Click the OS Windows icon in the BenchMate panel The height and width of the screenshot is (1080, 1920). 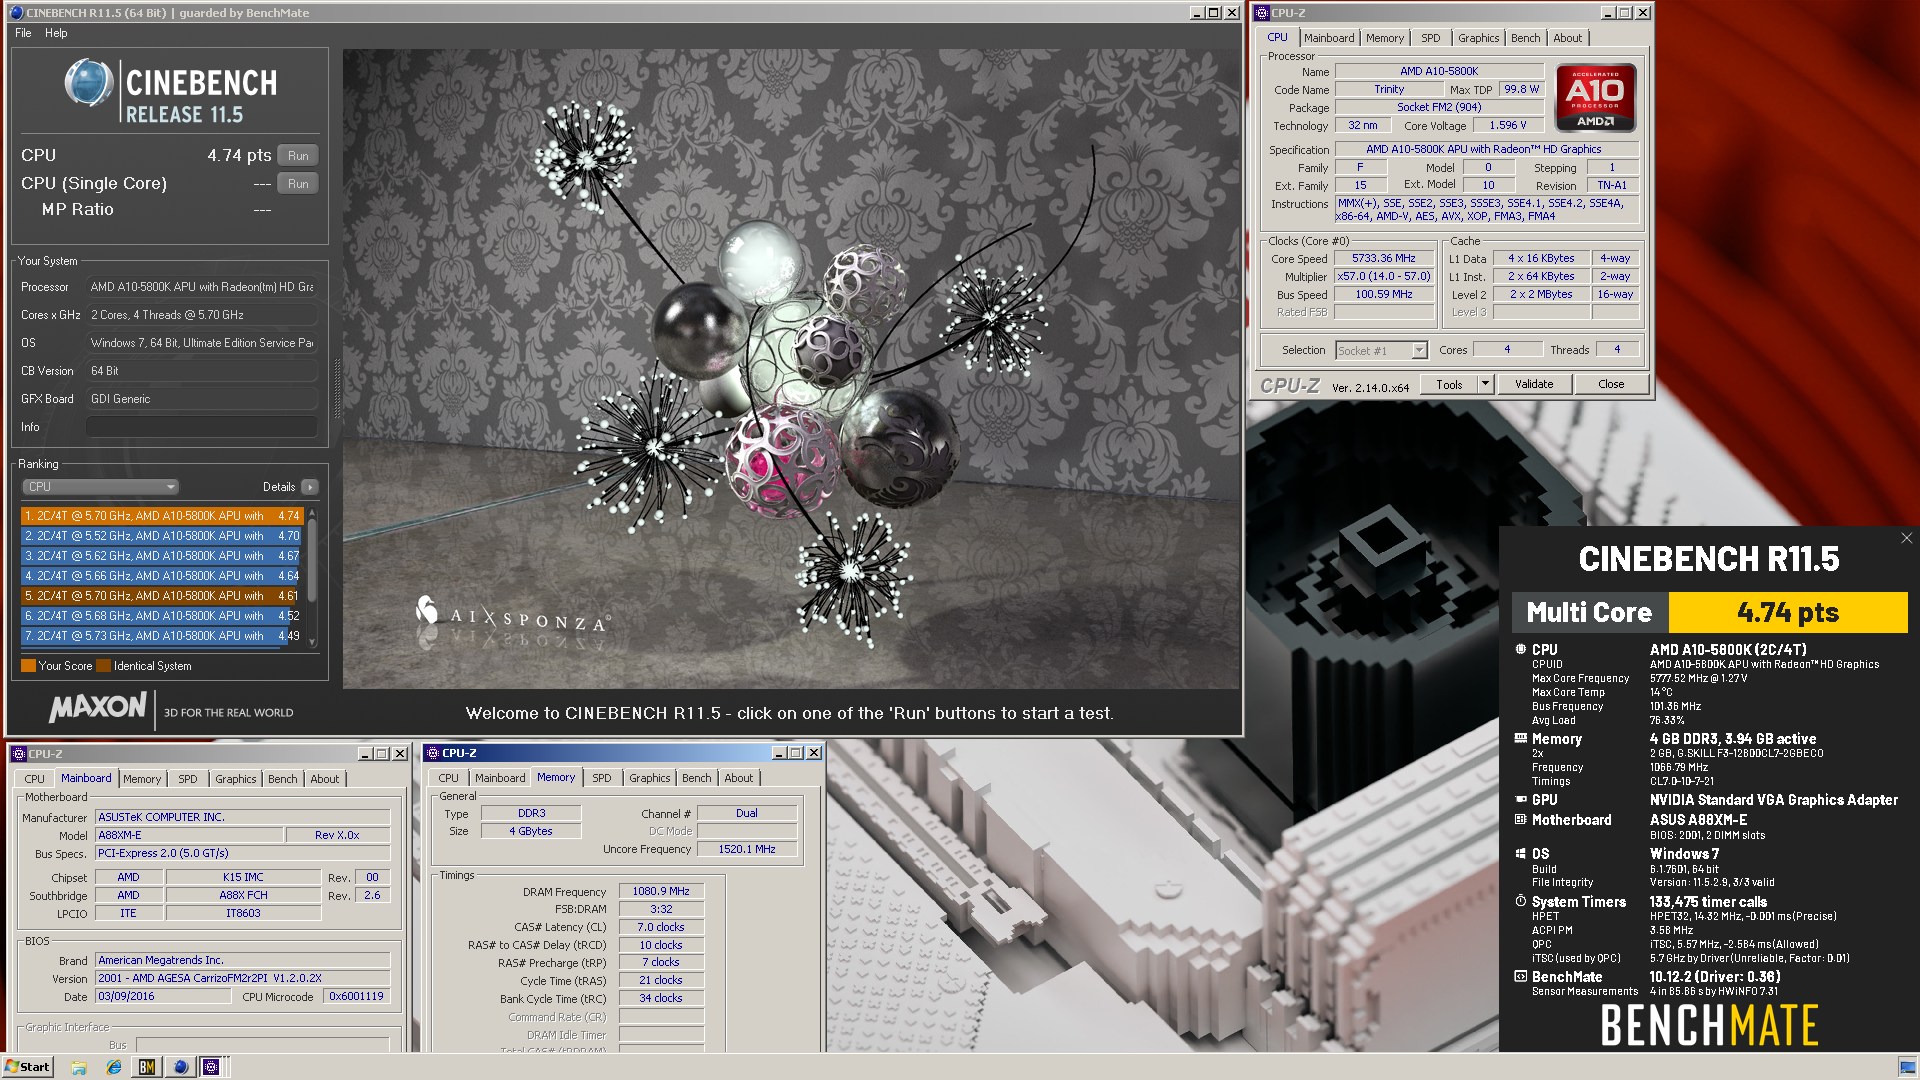point(1520,853)
